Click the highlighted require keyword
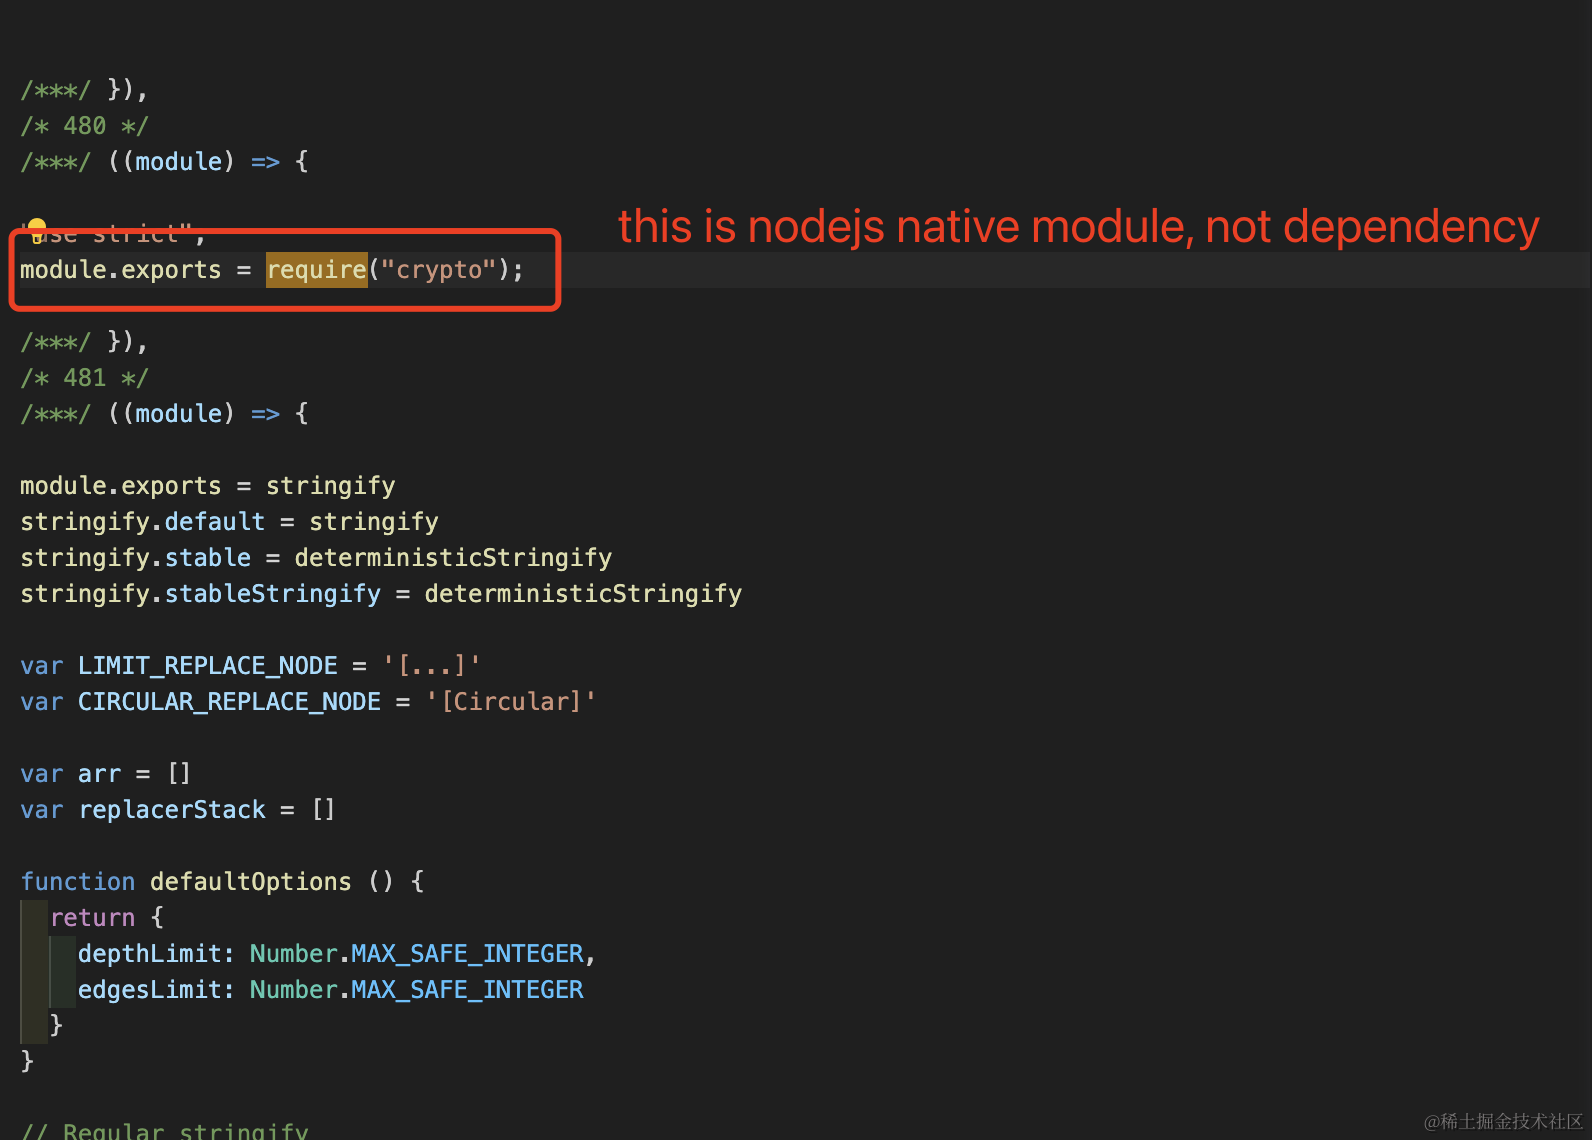Image resolution: width=1592 pixels, height=1140 pixels. (x=317, y=270)
